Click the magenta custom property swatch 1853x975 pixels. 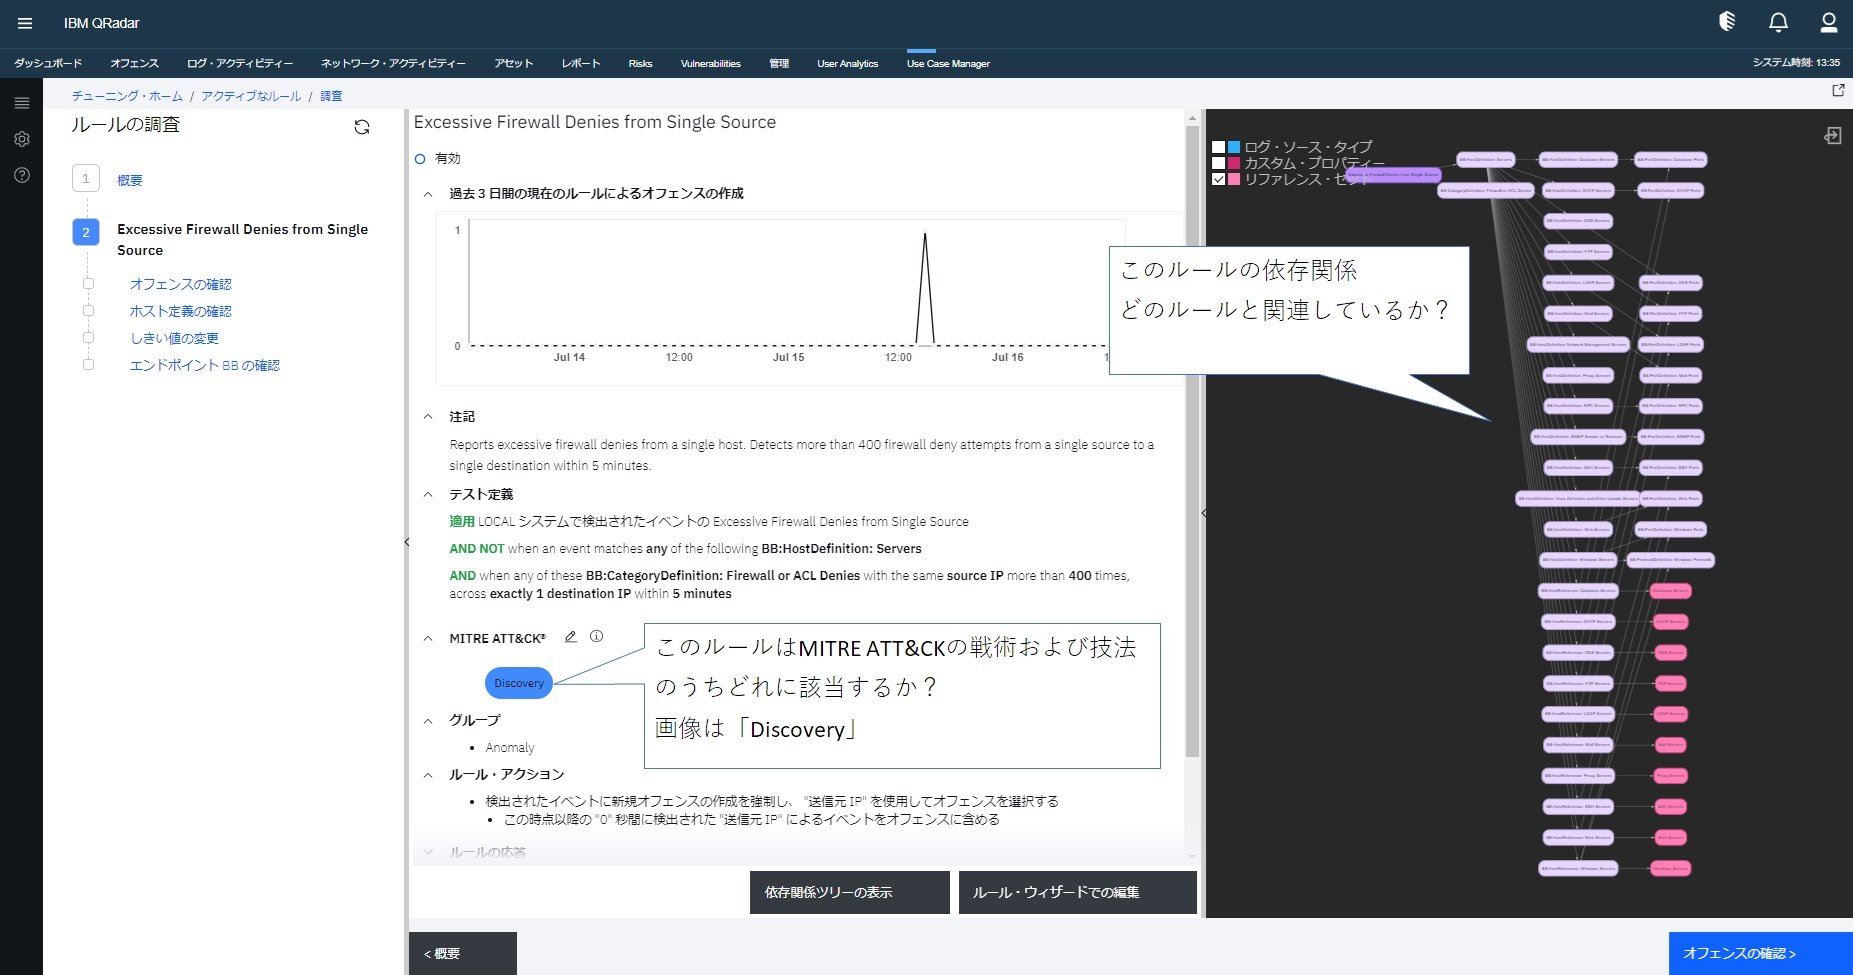pyautogui.click(x=1234, y=163)
